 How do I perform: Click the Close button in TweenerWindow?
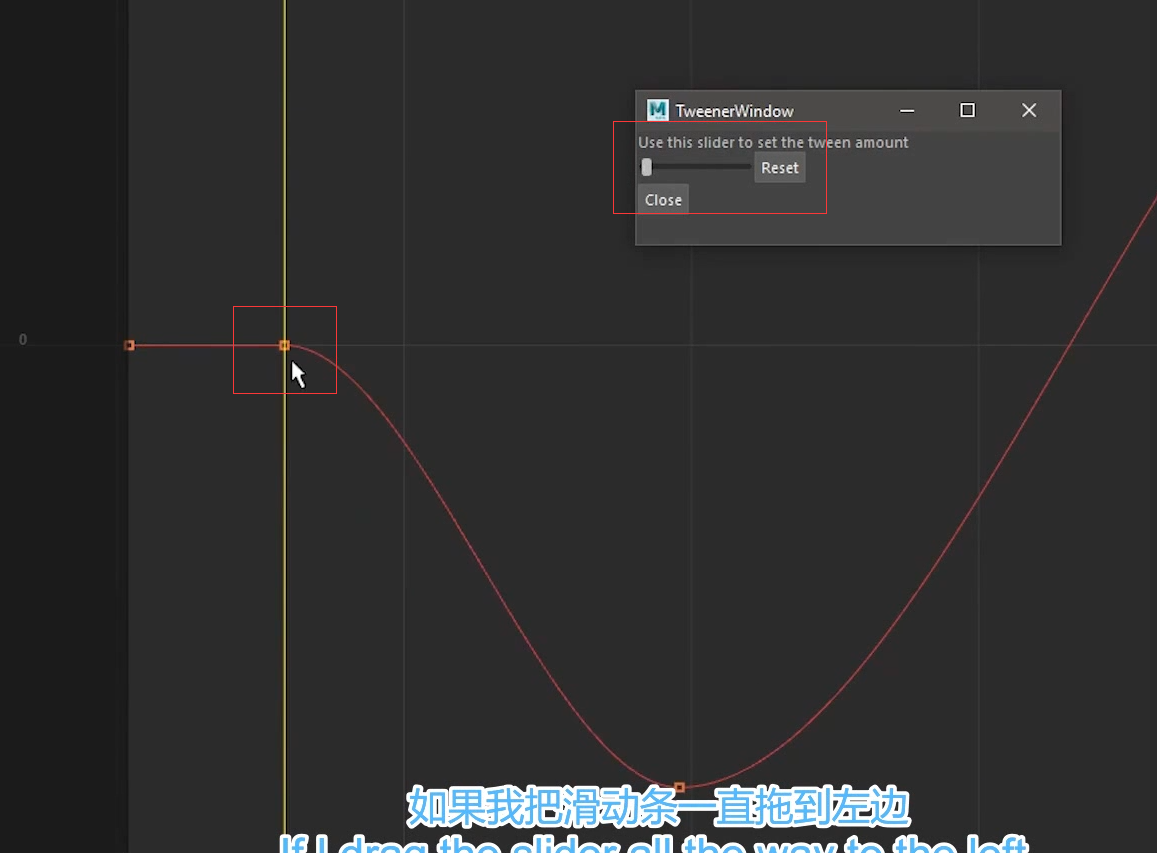pyautogui.click(x=663, y=200)
